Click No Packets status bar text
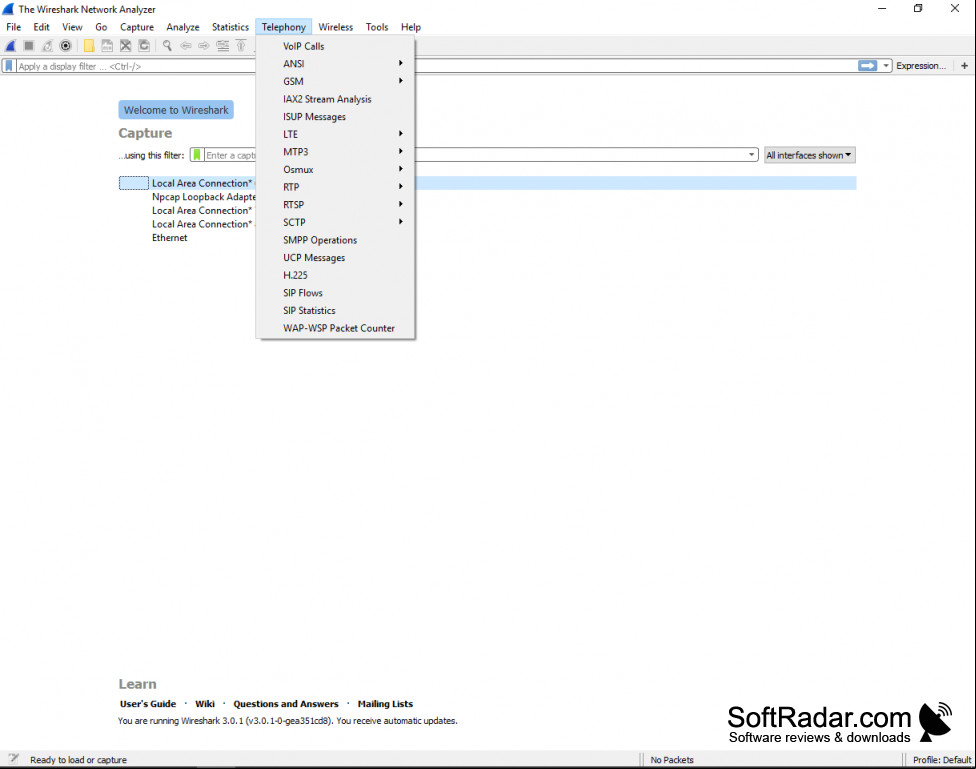 pos(672,760)
